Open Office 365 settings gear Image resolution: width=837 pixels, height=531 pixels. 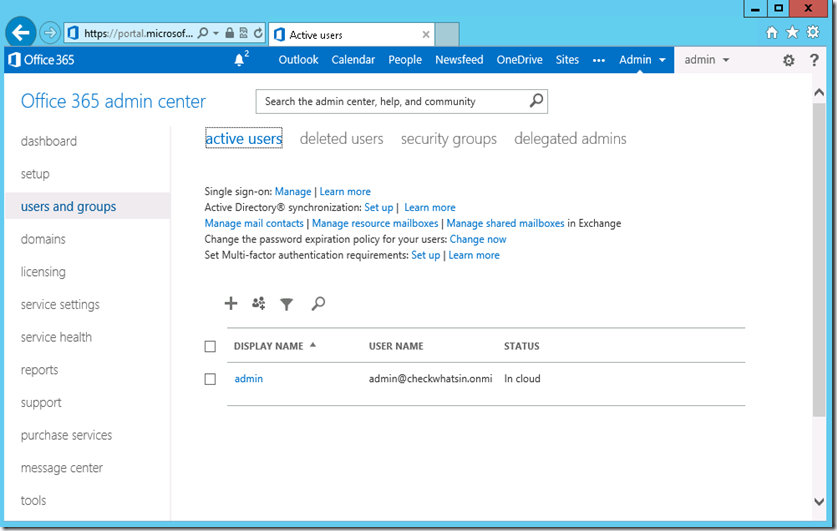click(x=788, y=60)
